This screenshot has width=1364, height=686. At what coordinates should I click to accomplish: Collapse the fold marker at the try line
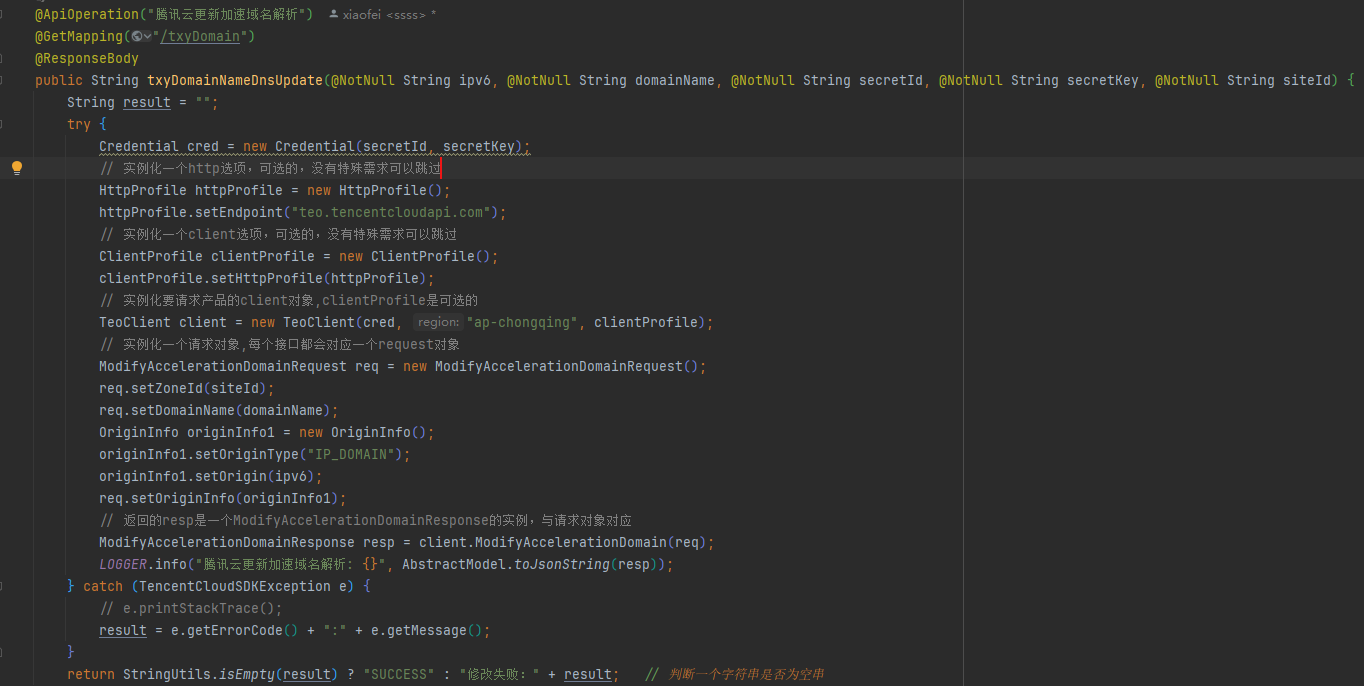click(3, 124)
